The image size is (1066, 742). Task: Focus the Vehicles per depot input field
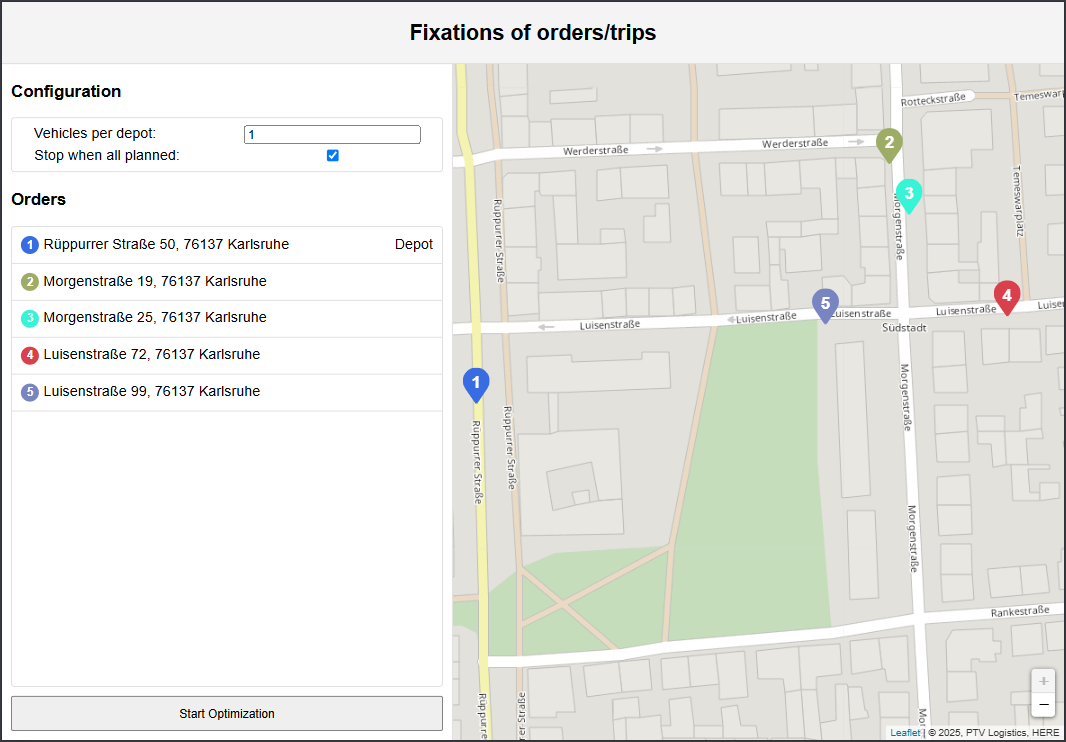pos(332,134)
